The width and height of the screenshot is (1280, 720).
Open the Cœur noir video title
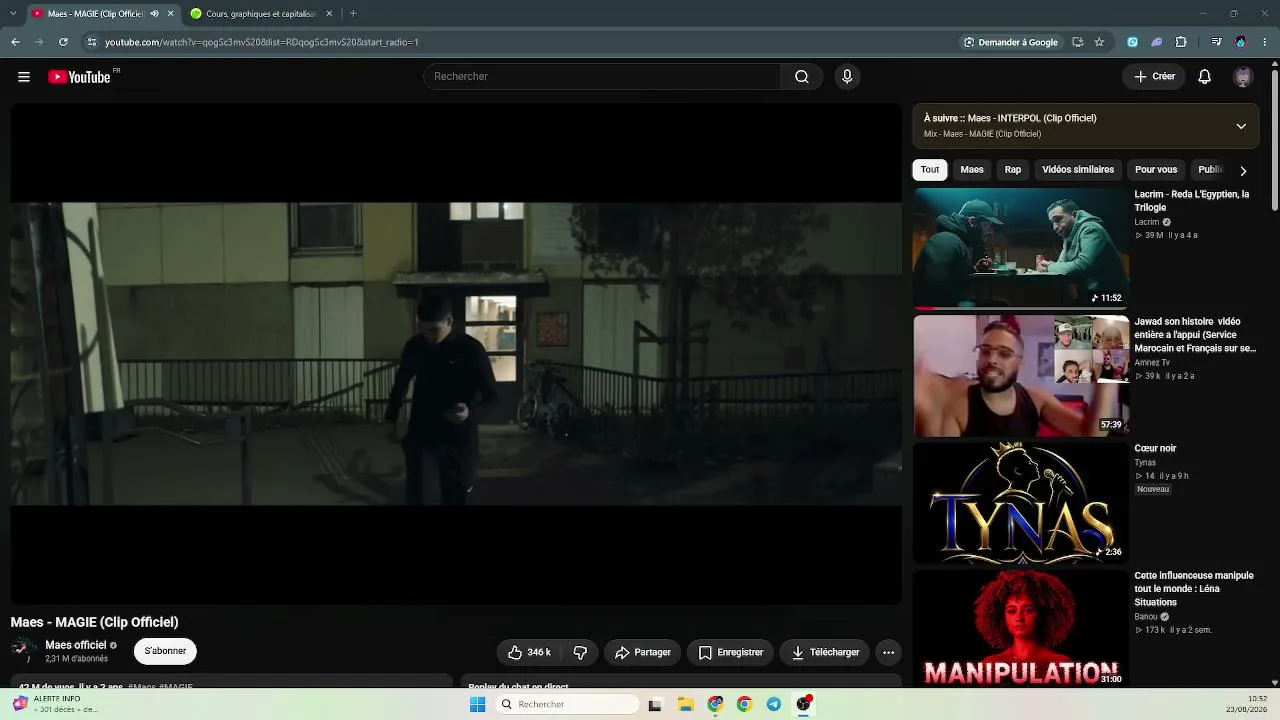pos(1155,449)
